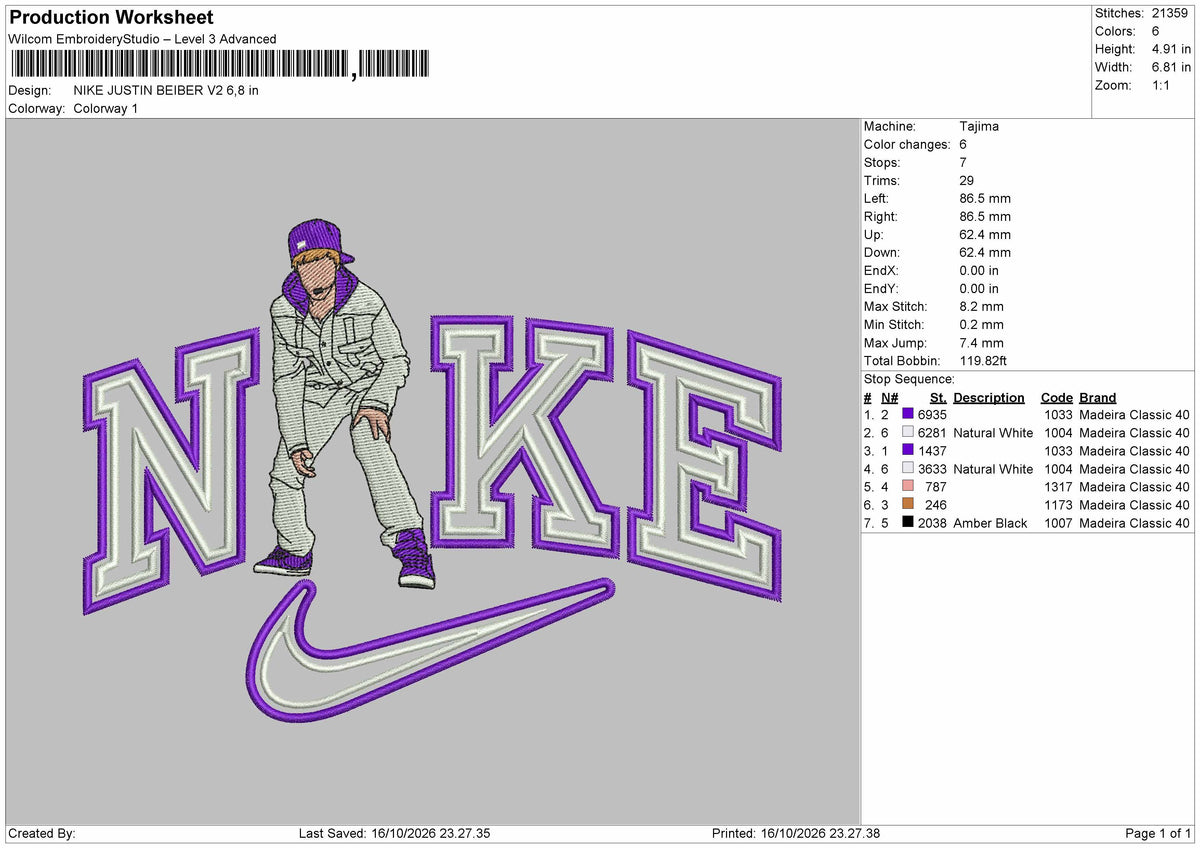
Task: Select stitch count "6935" in stop 1
Action: 932,415
